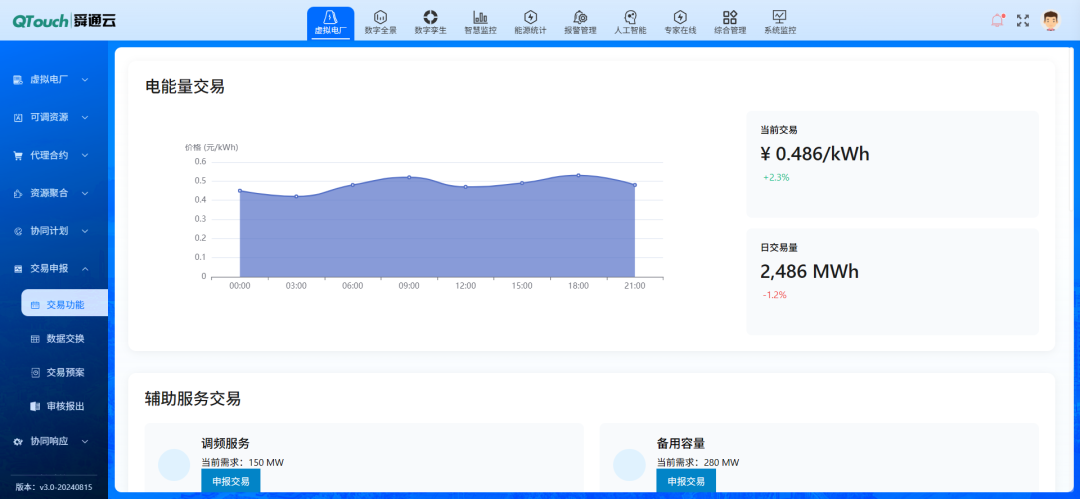Click the -1.2% change value
This screenshot has height=499, width=1080.
point(775,295)
